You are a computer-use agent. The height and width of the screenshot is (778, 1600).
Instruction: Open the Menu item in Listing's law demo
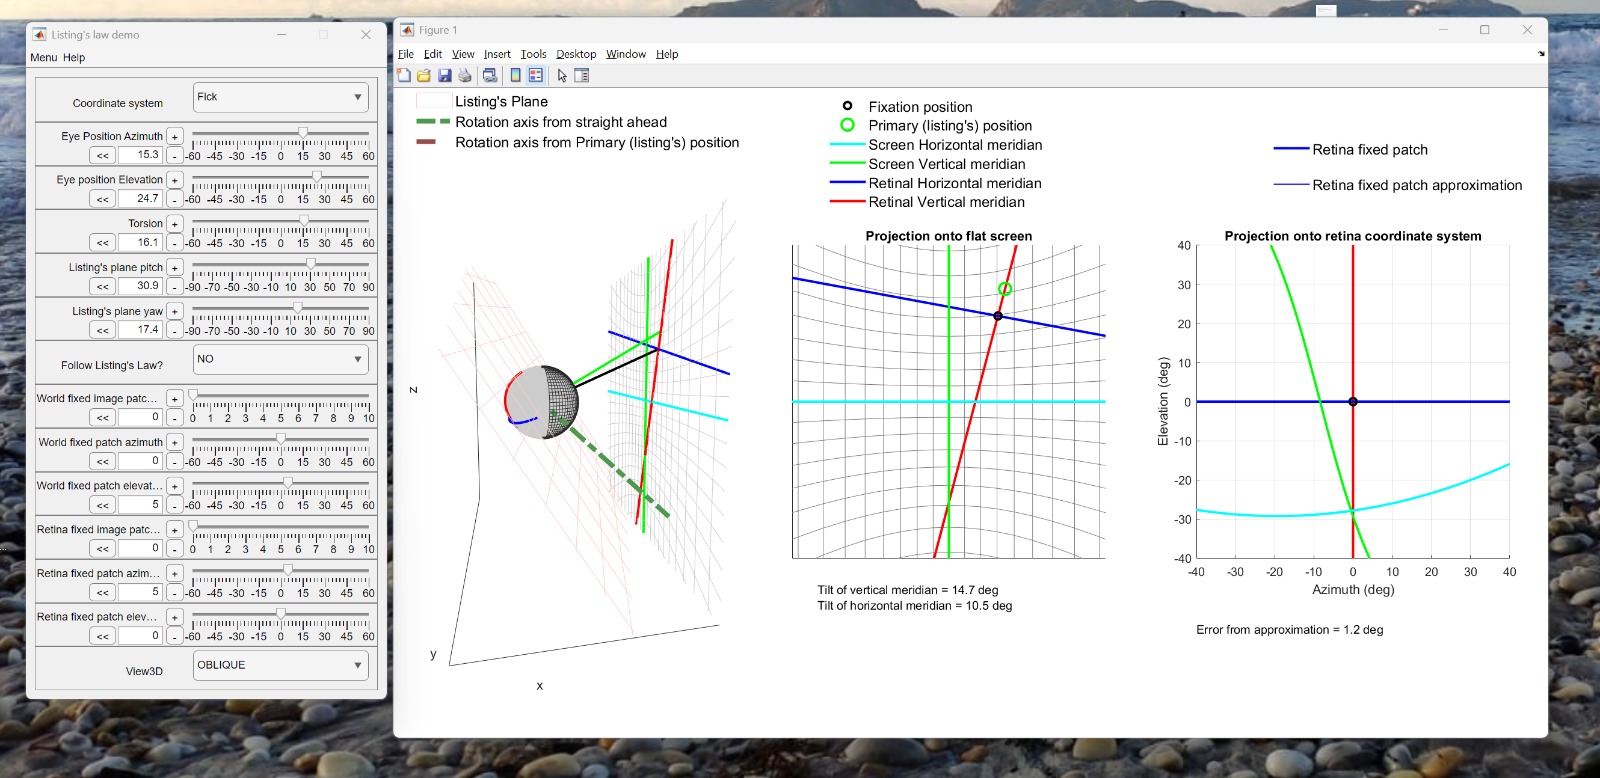click(x=43, y=58)
